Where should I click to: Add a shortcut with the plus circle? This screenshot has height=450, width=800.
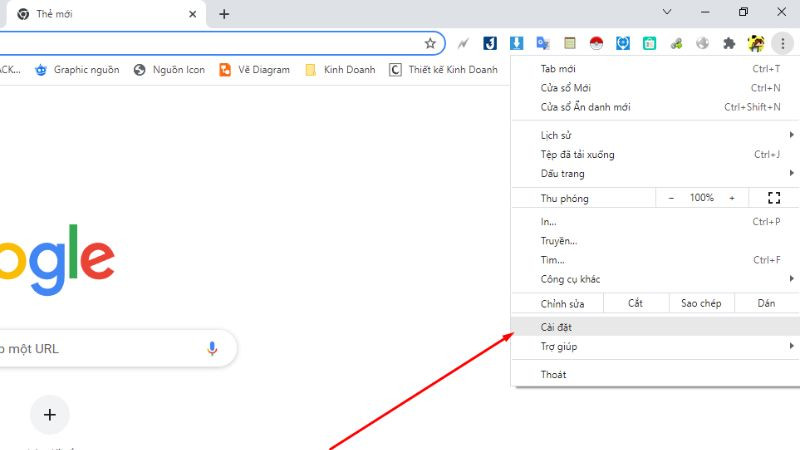click(x=49, y=415)
